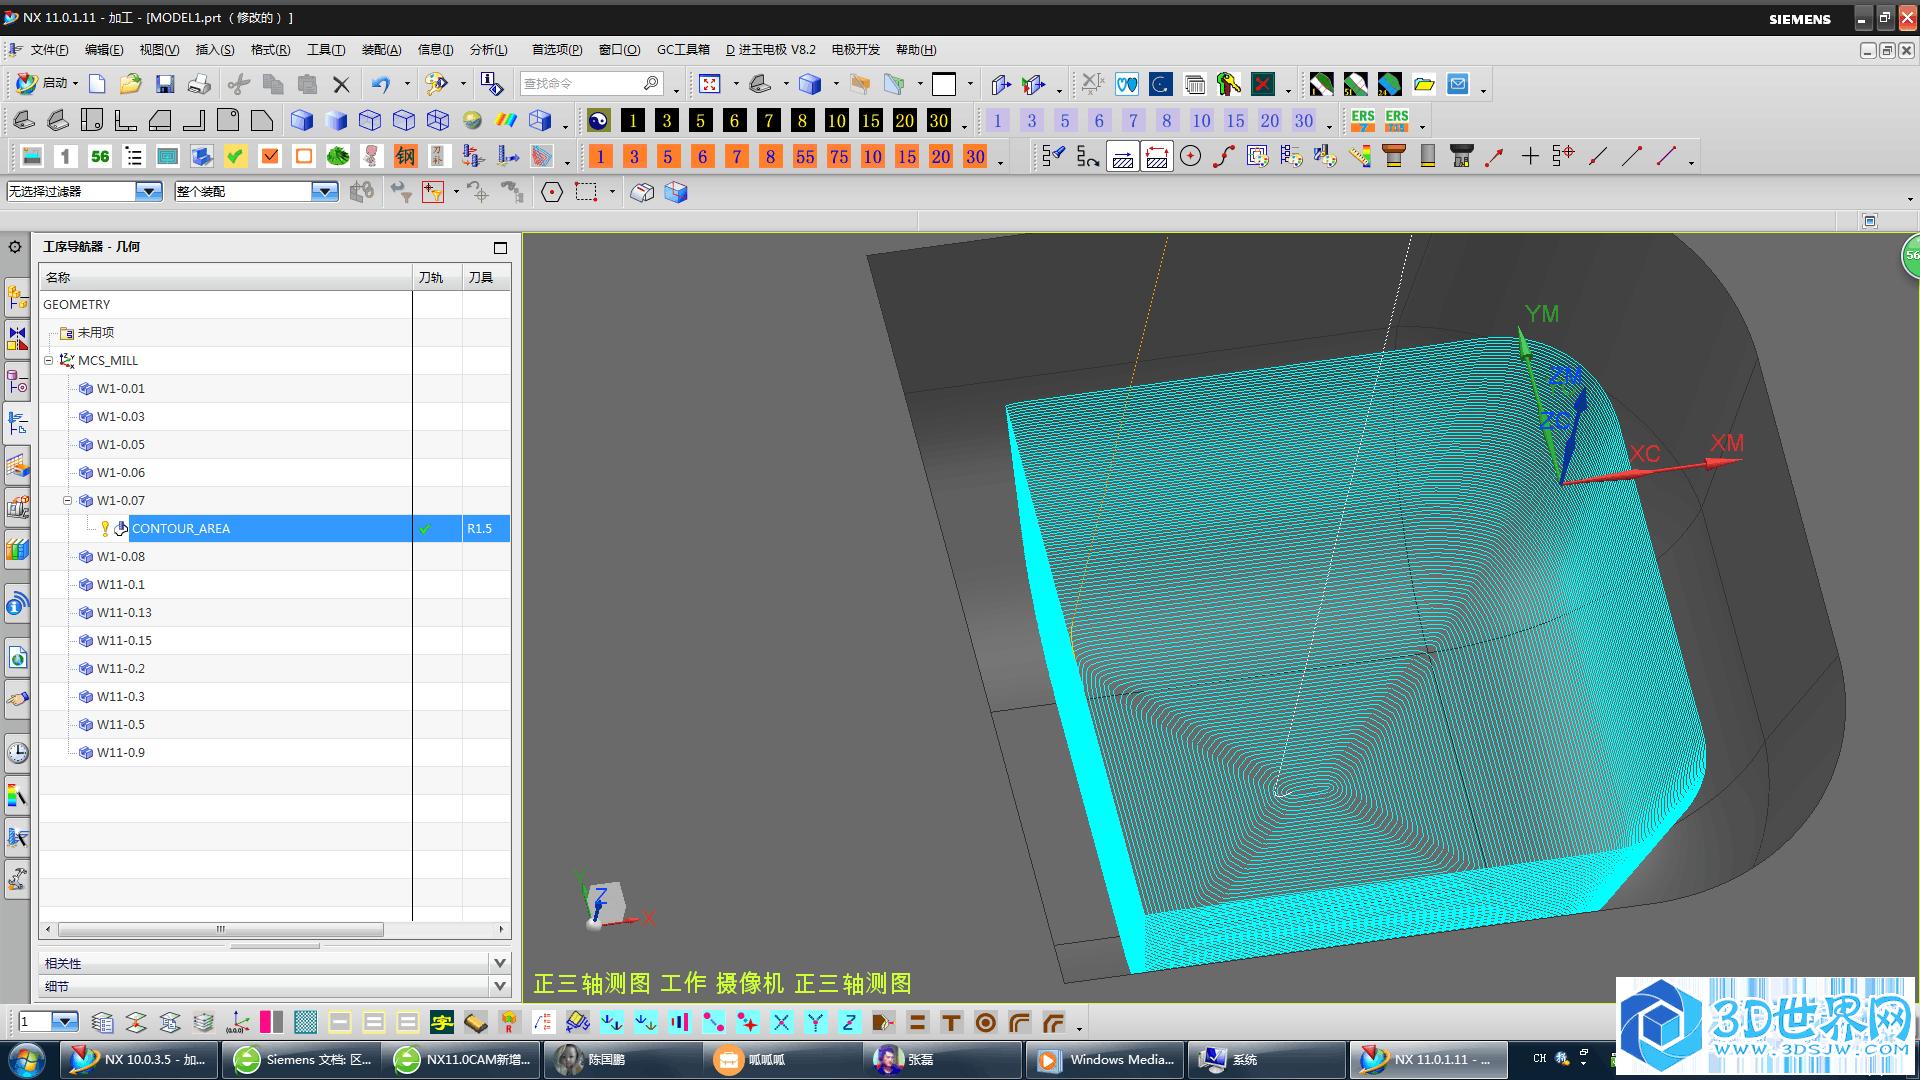Viewport: 1920px width, 1080px height.
Task: Collapse the MCS_MILL node
Action: pos(50,360)
